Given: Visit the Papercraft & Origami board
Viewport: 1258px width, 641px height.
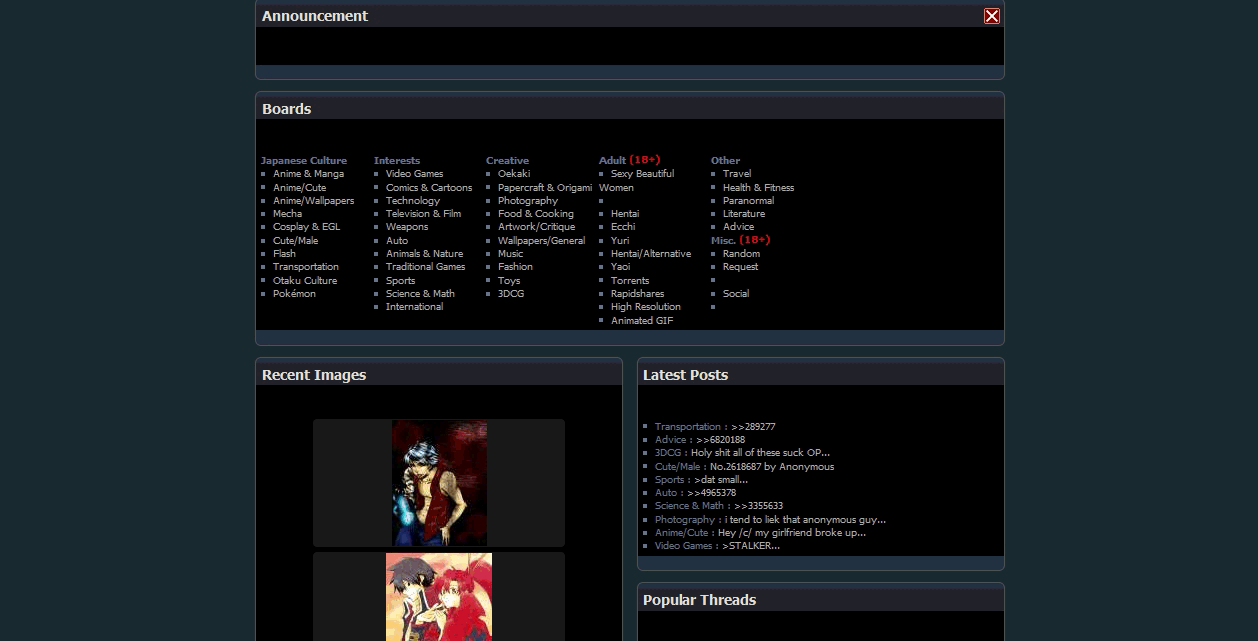Looking at the screenshot, I should click(x=544, y=188).
